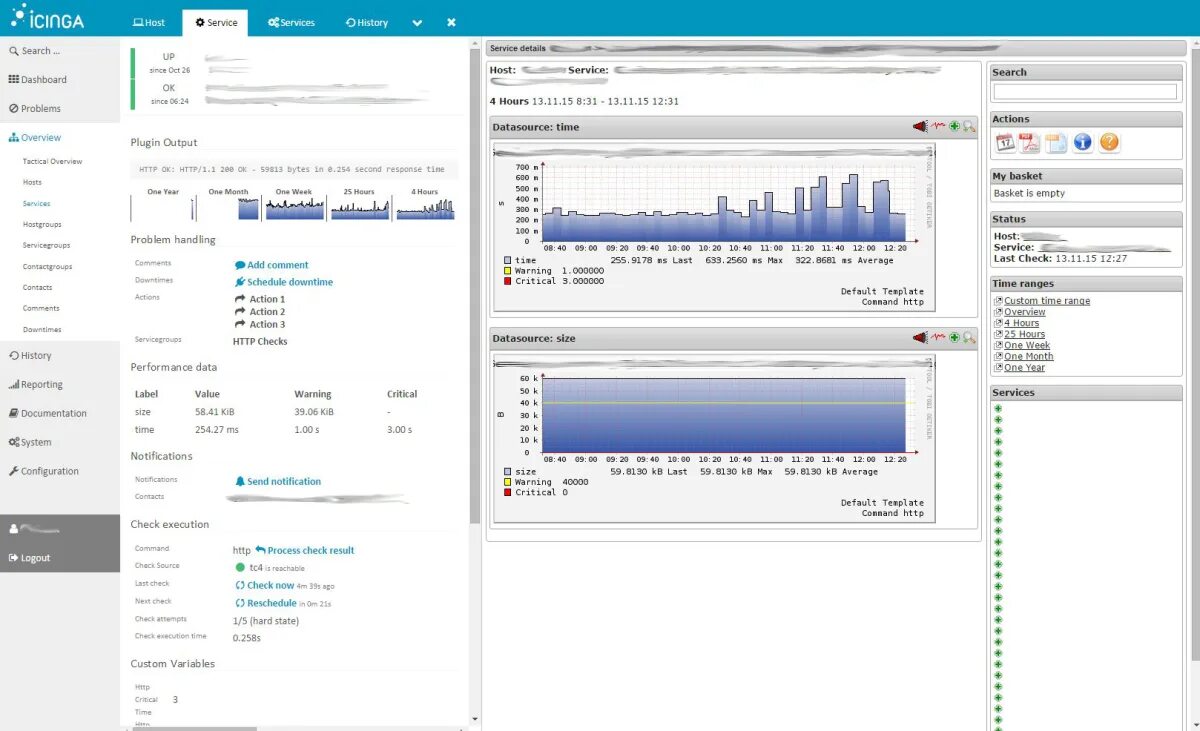Click the Icinga logo
Image resolution: width=1200 pixels, height=731 pixels.
click(x=48, y=16)
